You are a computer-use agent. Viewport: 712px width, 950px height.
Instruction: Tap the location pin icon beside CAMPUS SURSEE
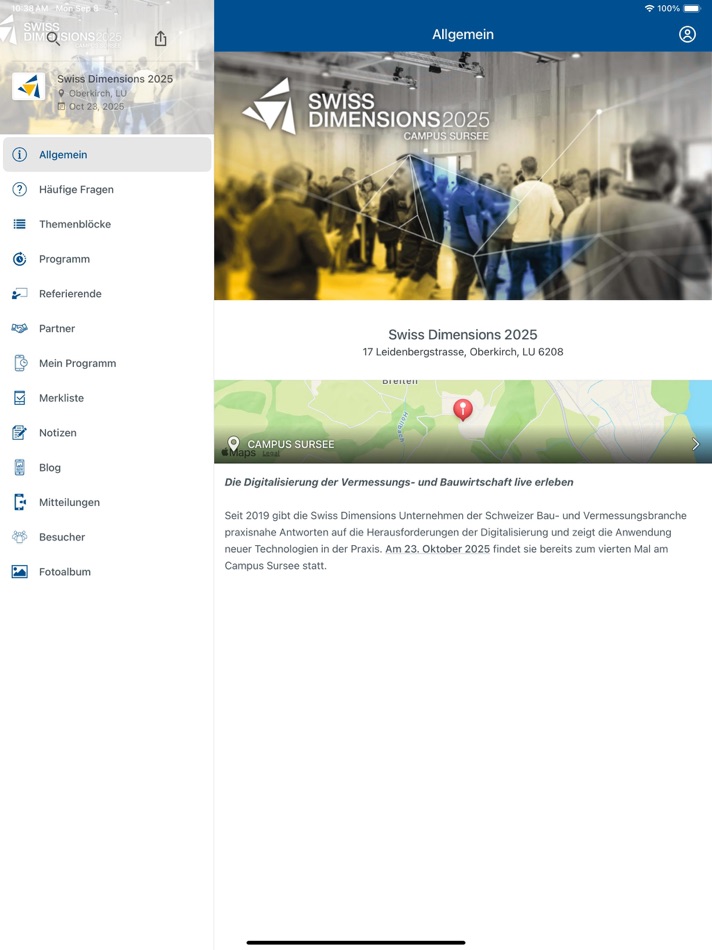pos(233,443)
